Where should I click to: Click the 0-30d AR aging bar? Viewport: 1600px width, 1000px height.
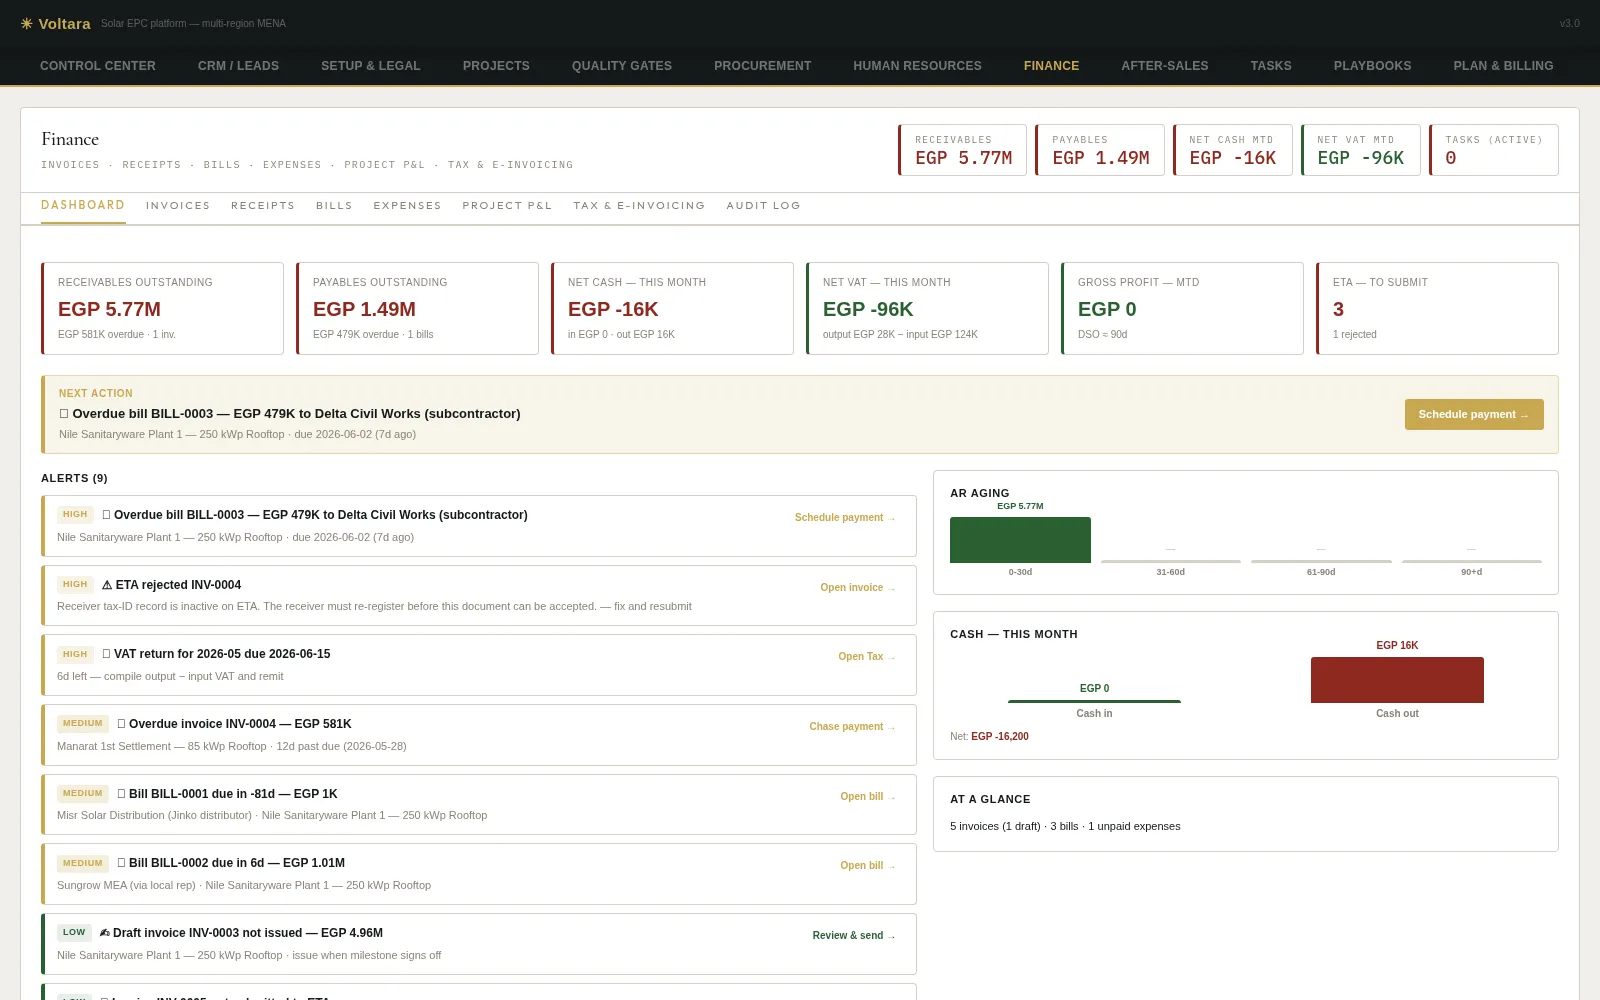coord(1020,540)
